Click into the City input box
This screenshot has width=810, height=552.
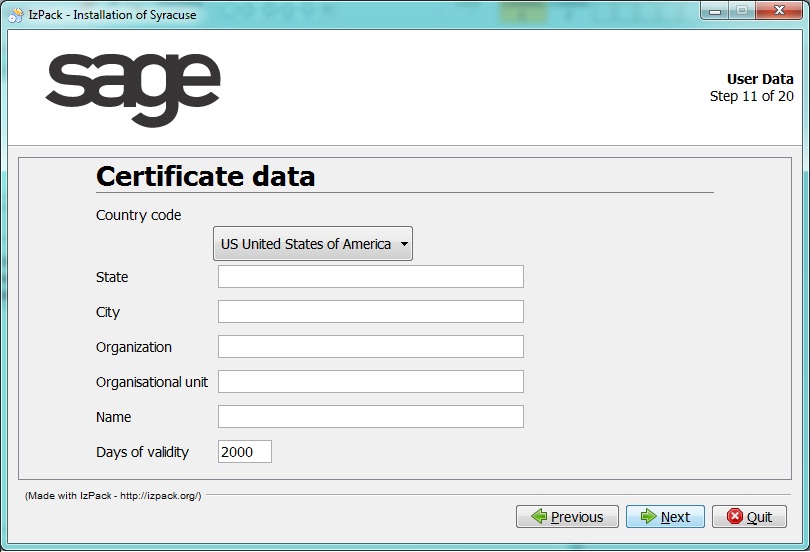370,312
